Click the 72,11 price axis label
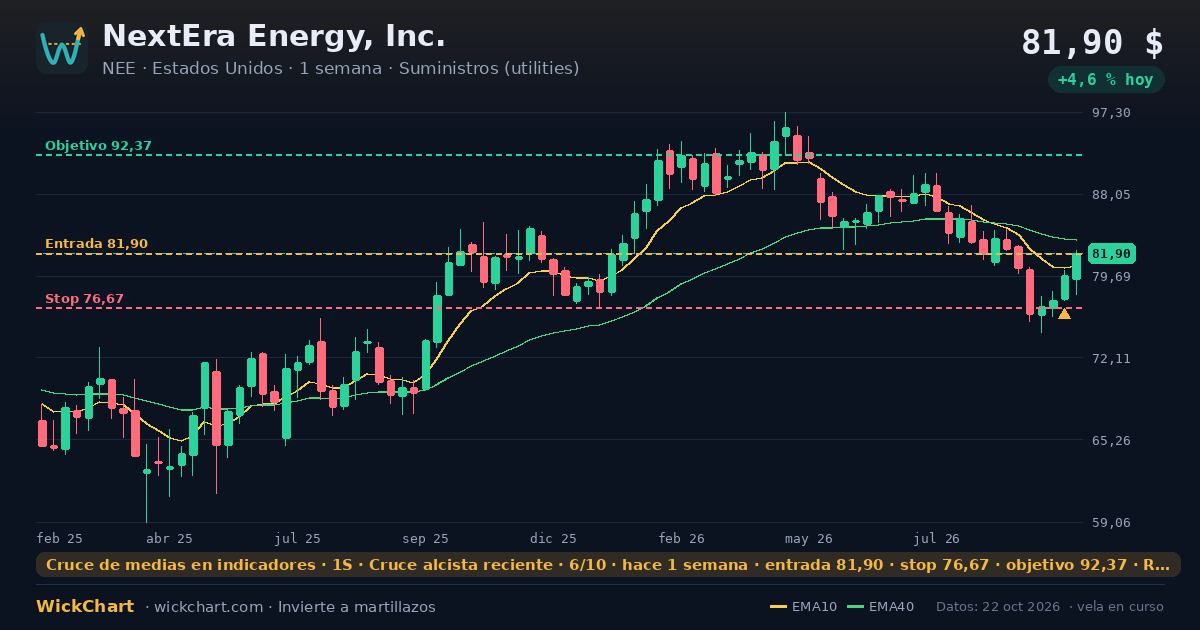 click(x=1111, y=358)
